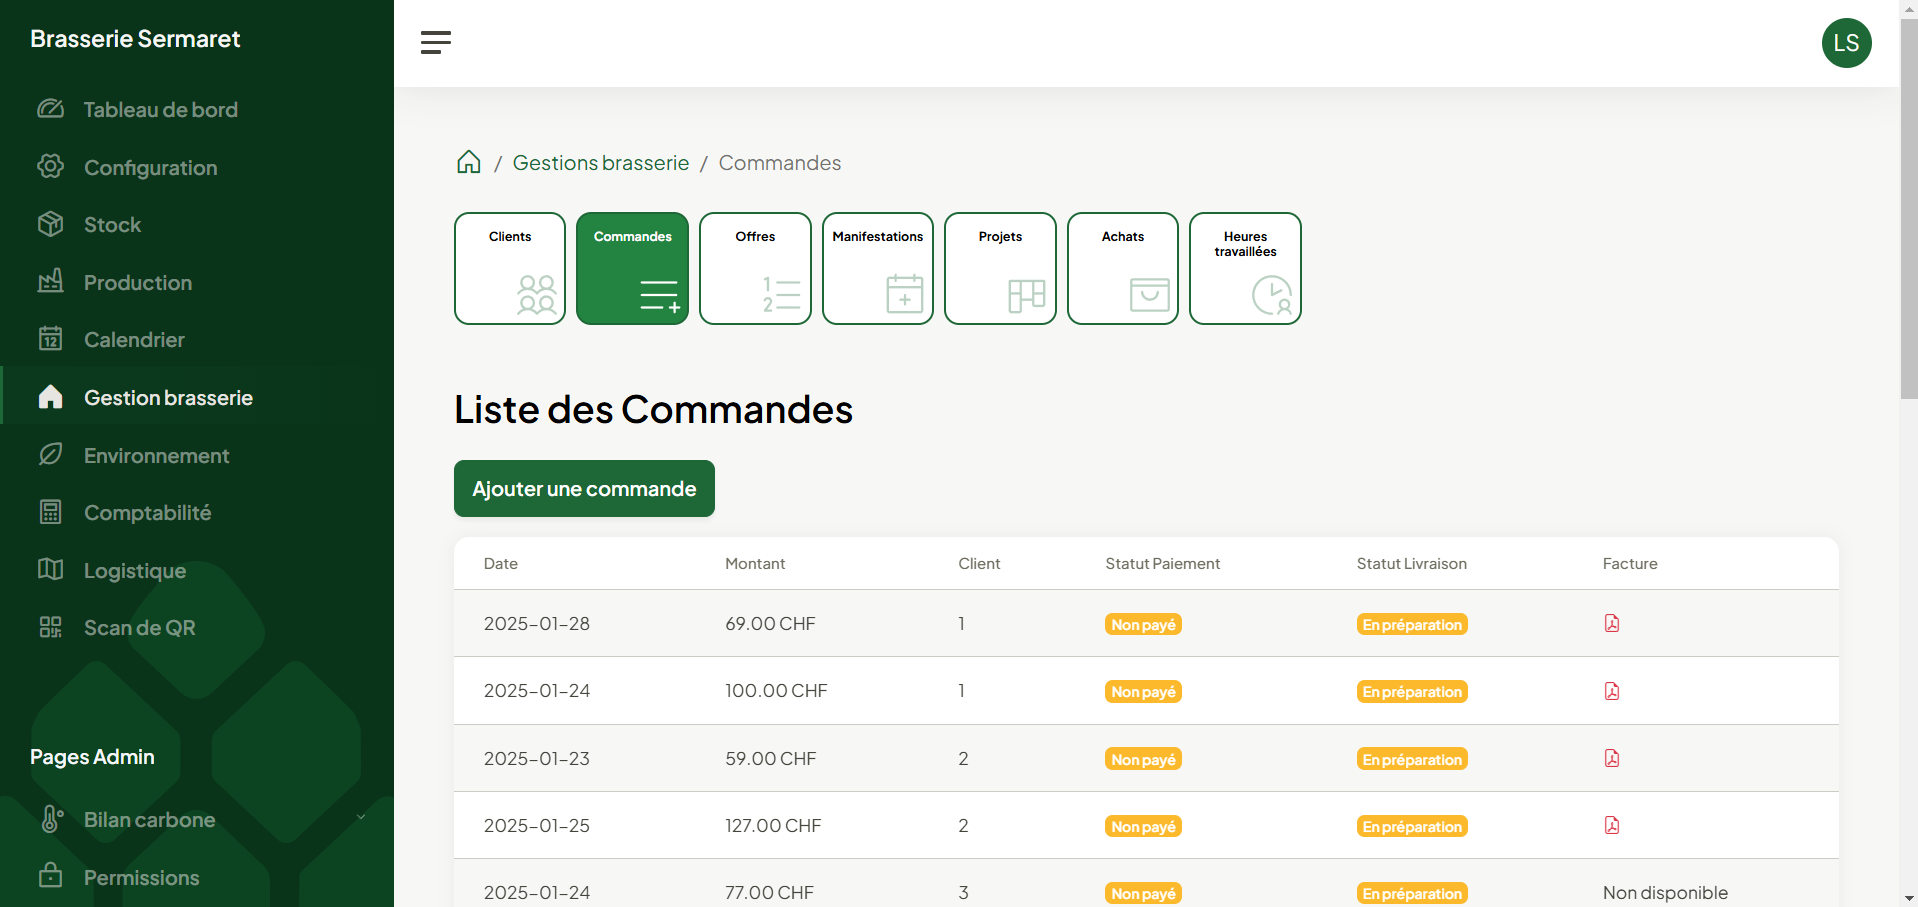The height and width of the screenshot is (907, 1918).
Task: Click the Permissions lock icon
Action: (x=50, y=877)
